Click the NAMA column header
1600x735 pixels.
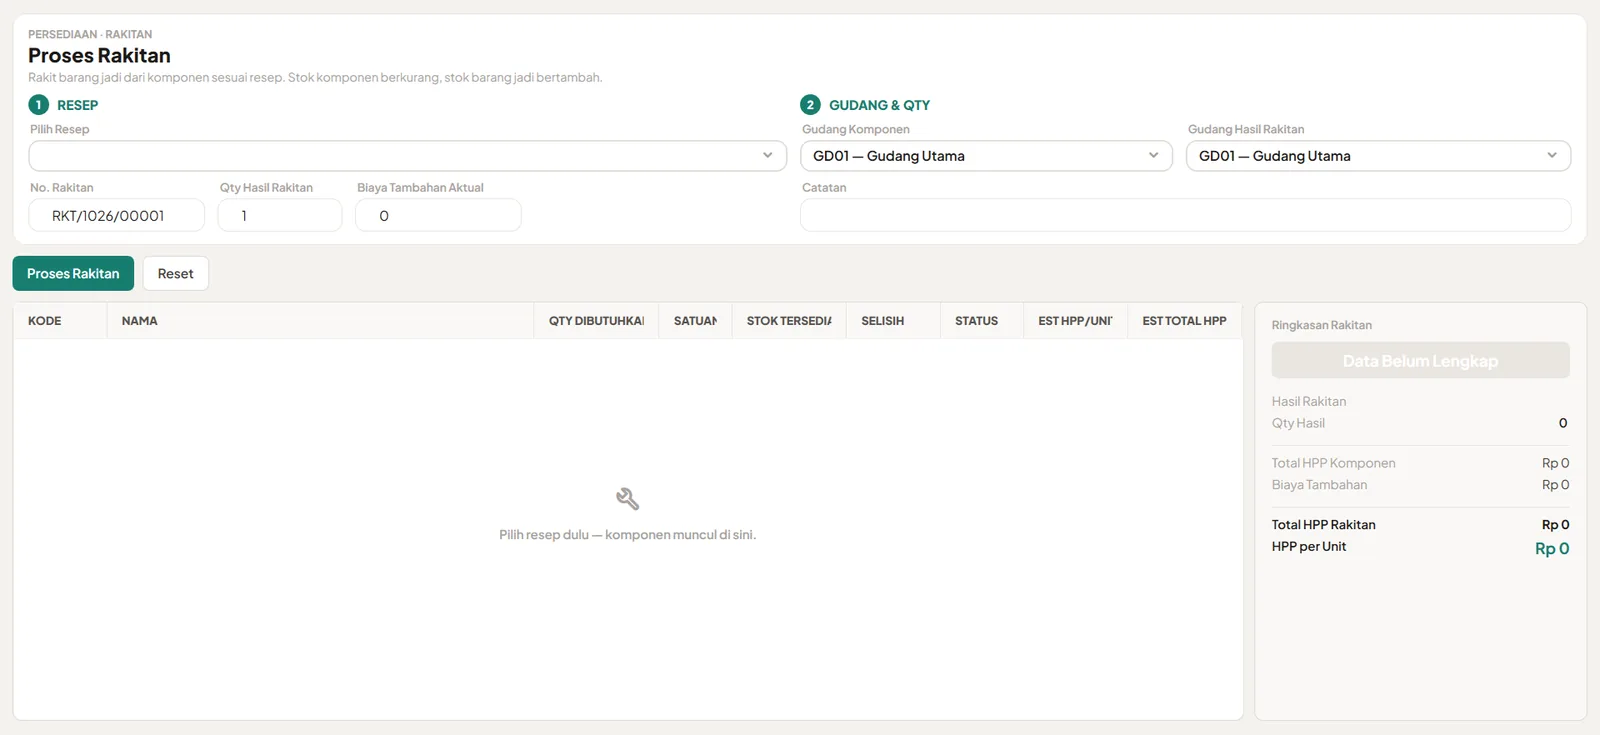click(320, 321)
